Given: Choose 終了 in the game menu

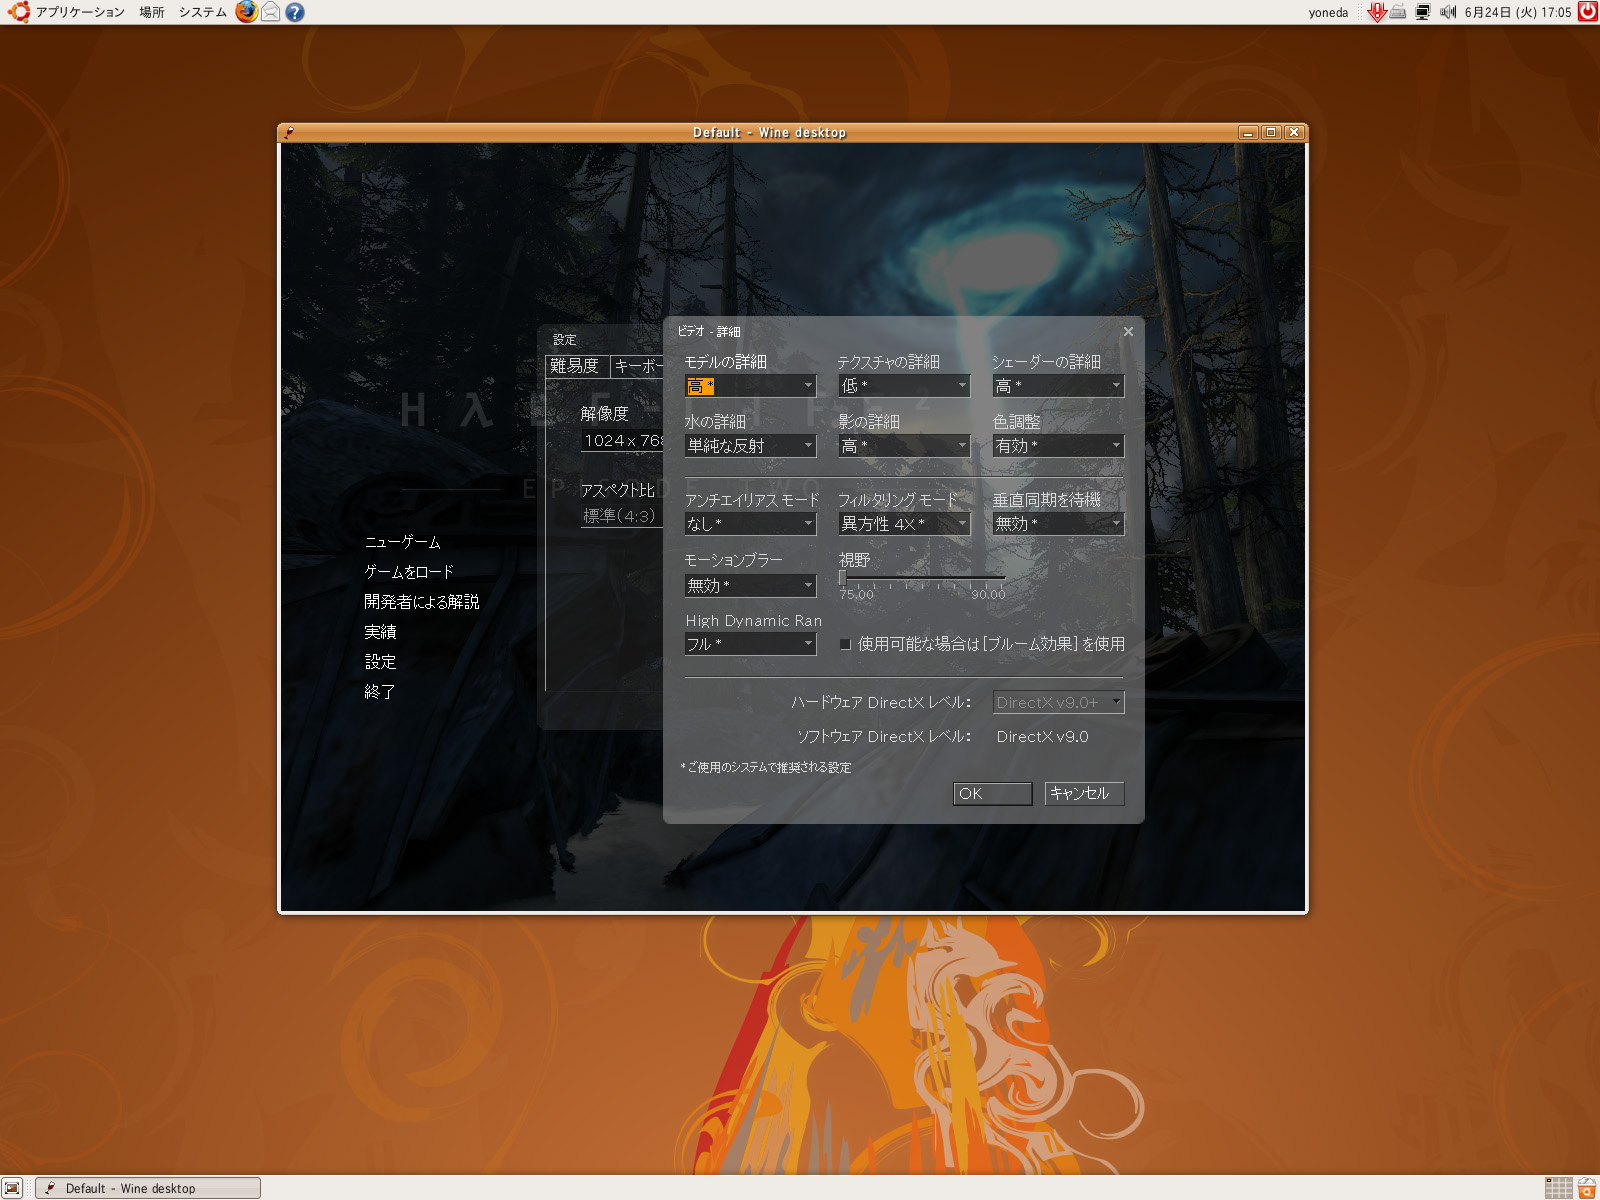Looking at the screenshot, I should [x=380, y=692].
